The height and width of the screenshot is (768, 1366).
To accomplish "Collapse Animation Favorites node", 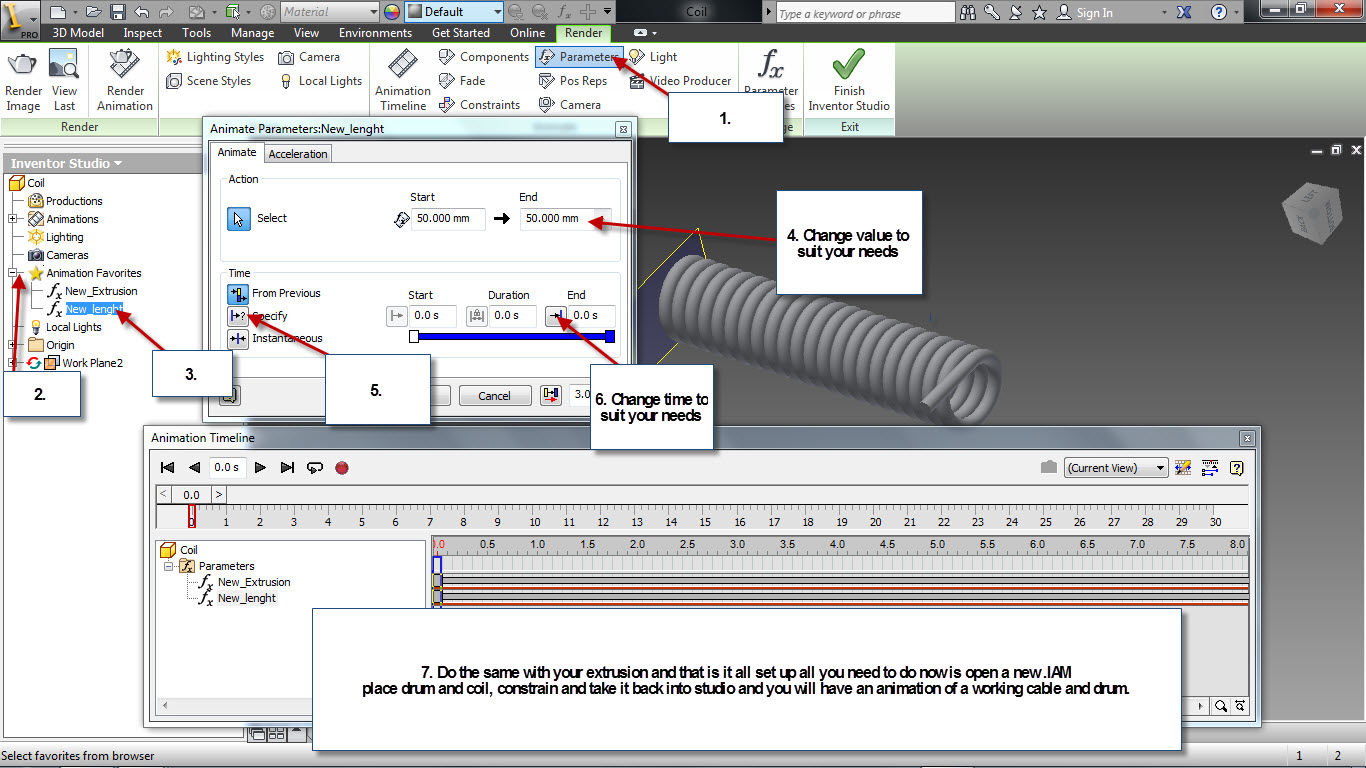I will pos(13,273).
